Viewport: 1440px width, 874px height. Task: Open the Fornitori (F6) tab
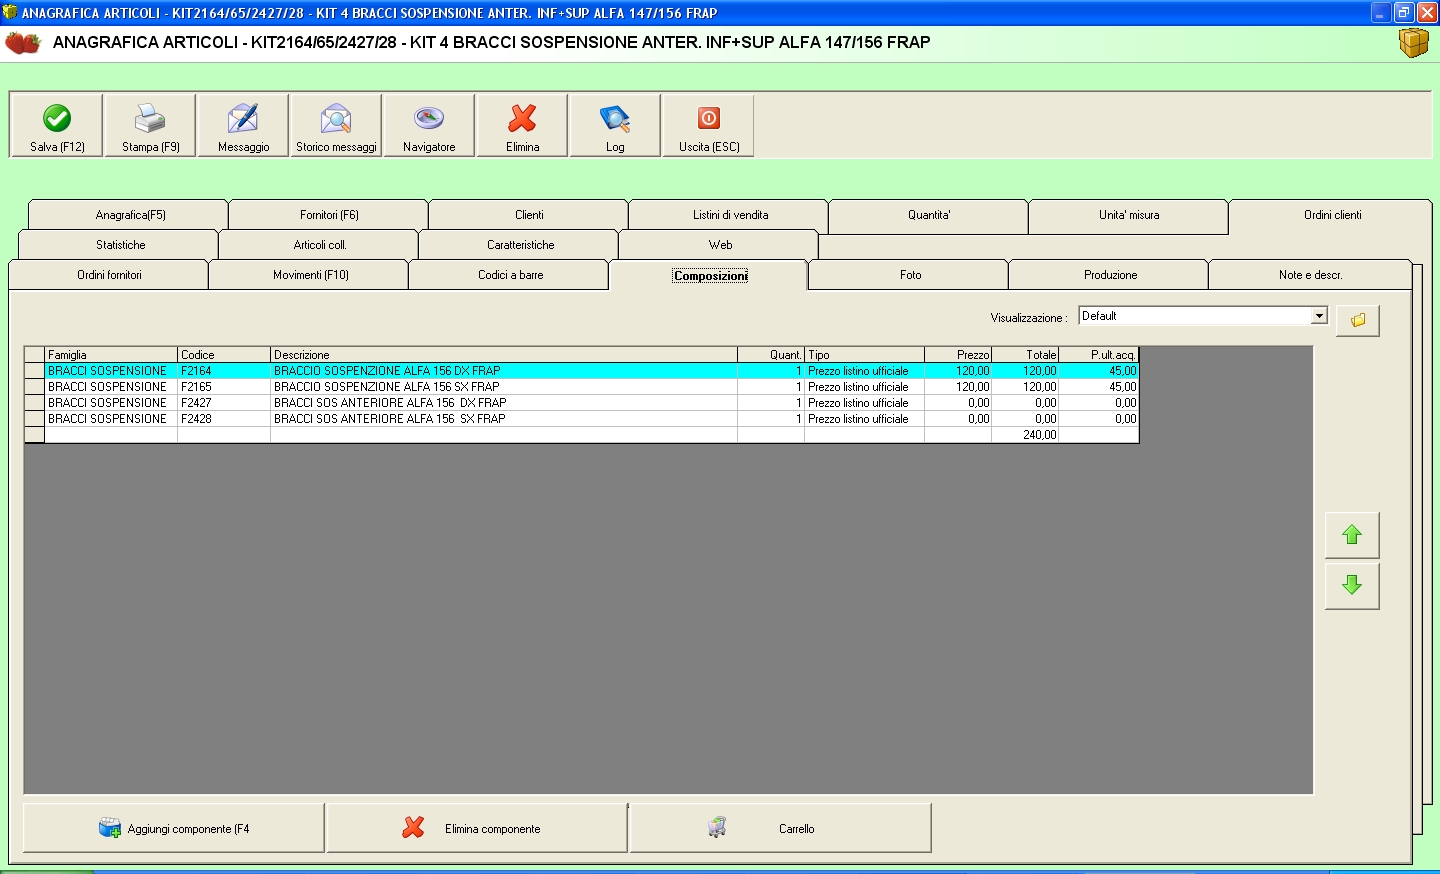[x=329, y=215]
